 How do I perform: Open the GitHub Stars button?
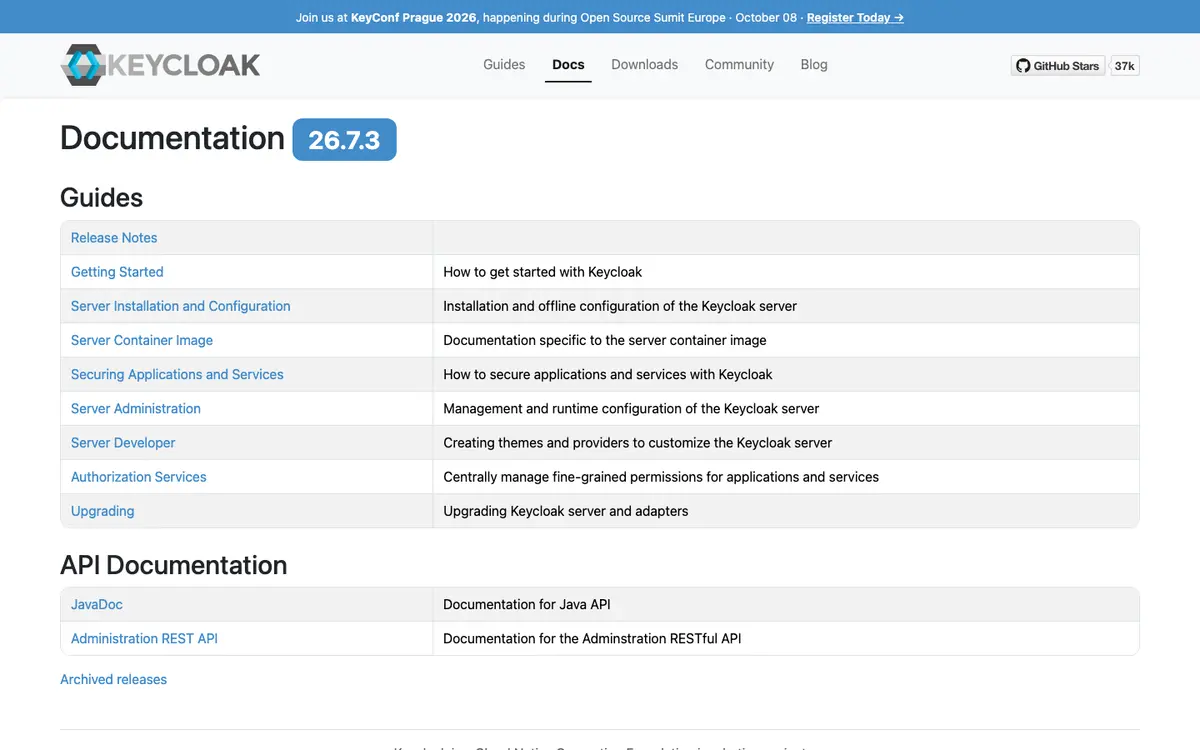coord(1057,66)
